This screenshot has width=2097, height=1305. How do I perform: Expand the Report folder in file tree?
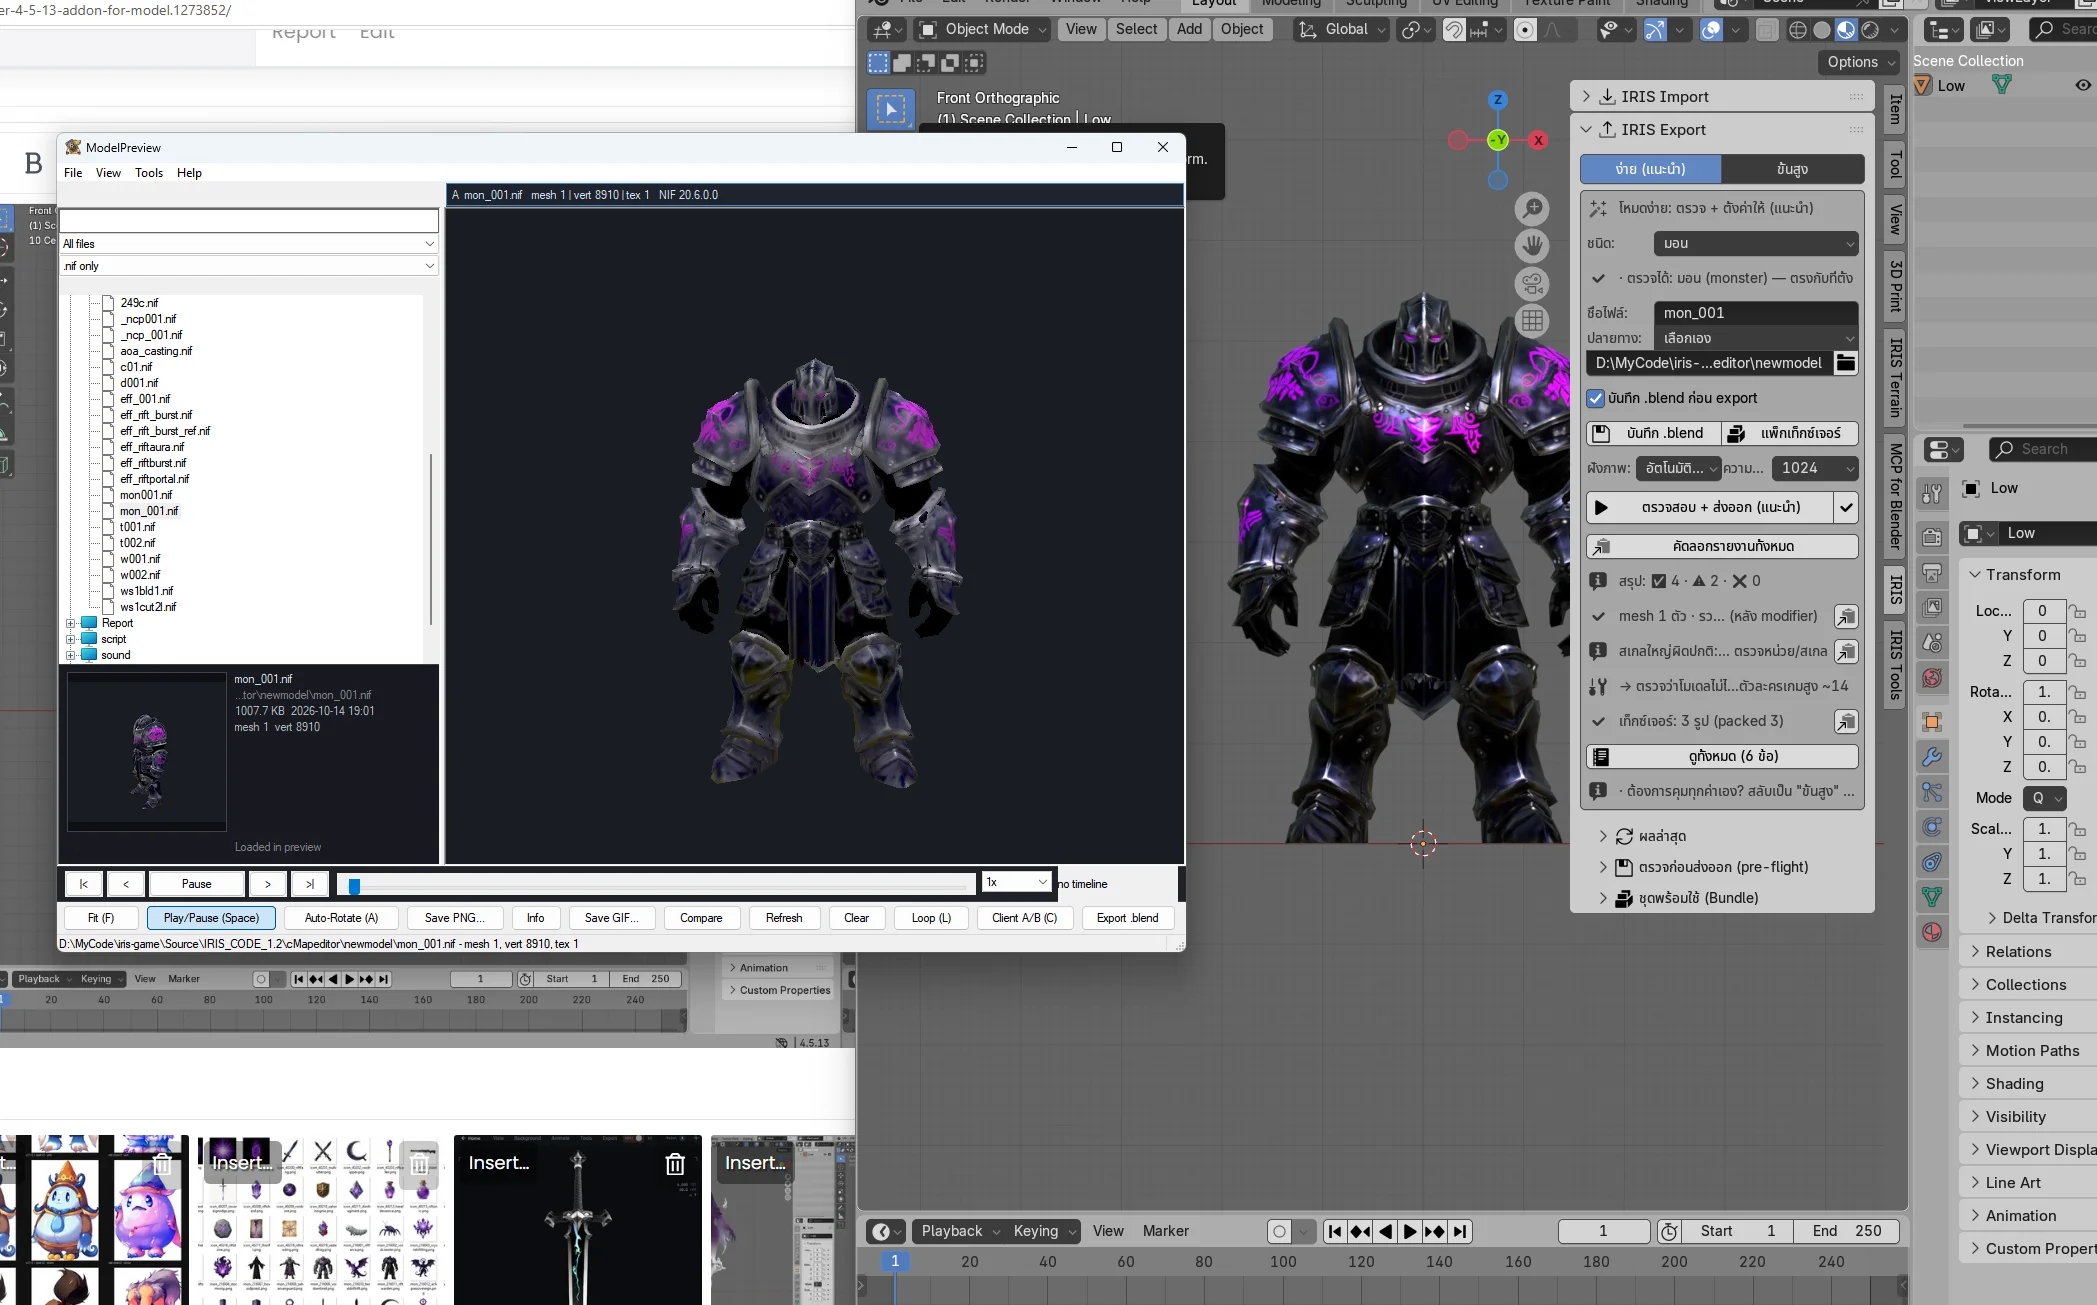[71, 623]
